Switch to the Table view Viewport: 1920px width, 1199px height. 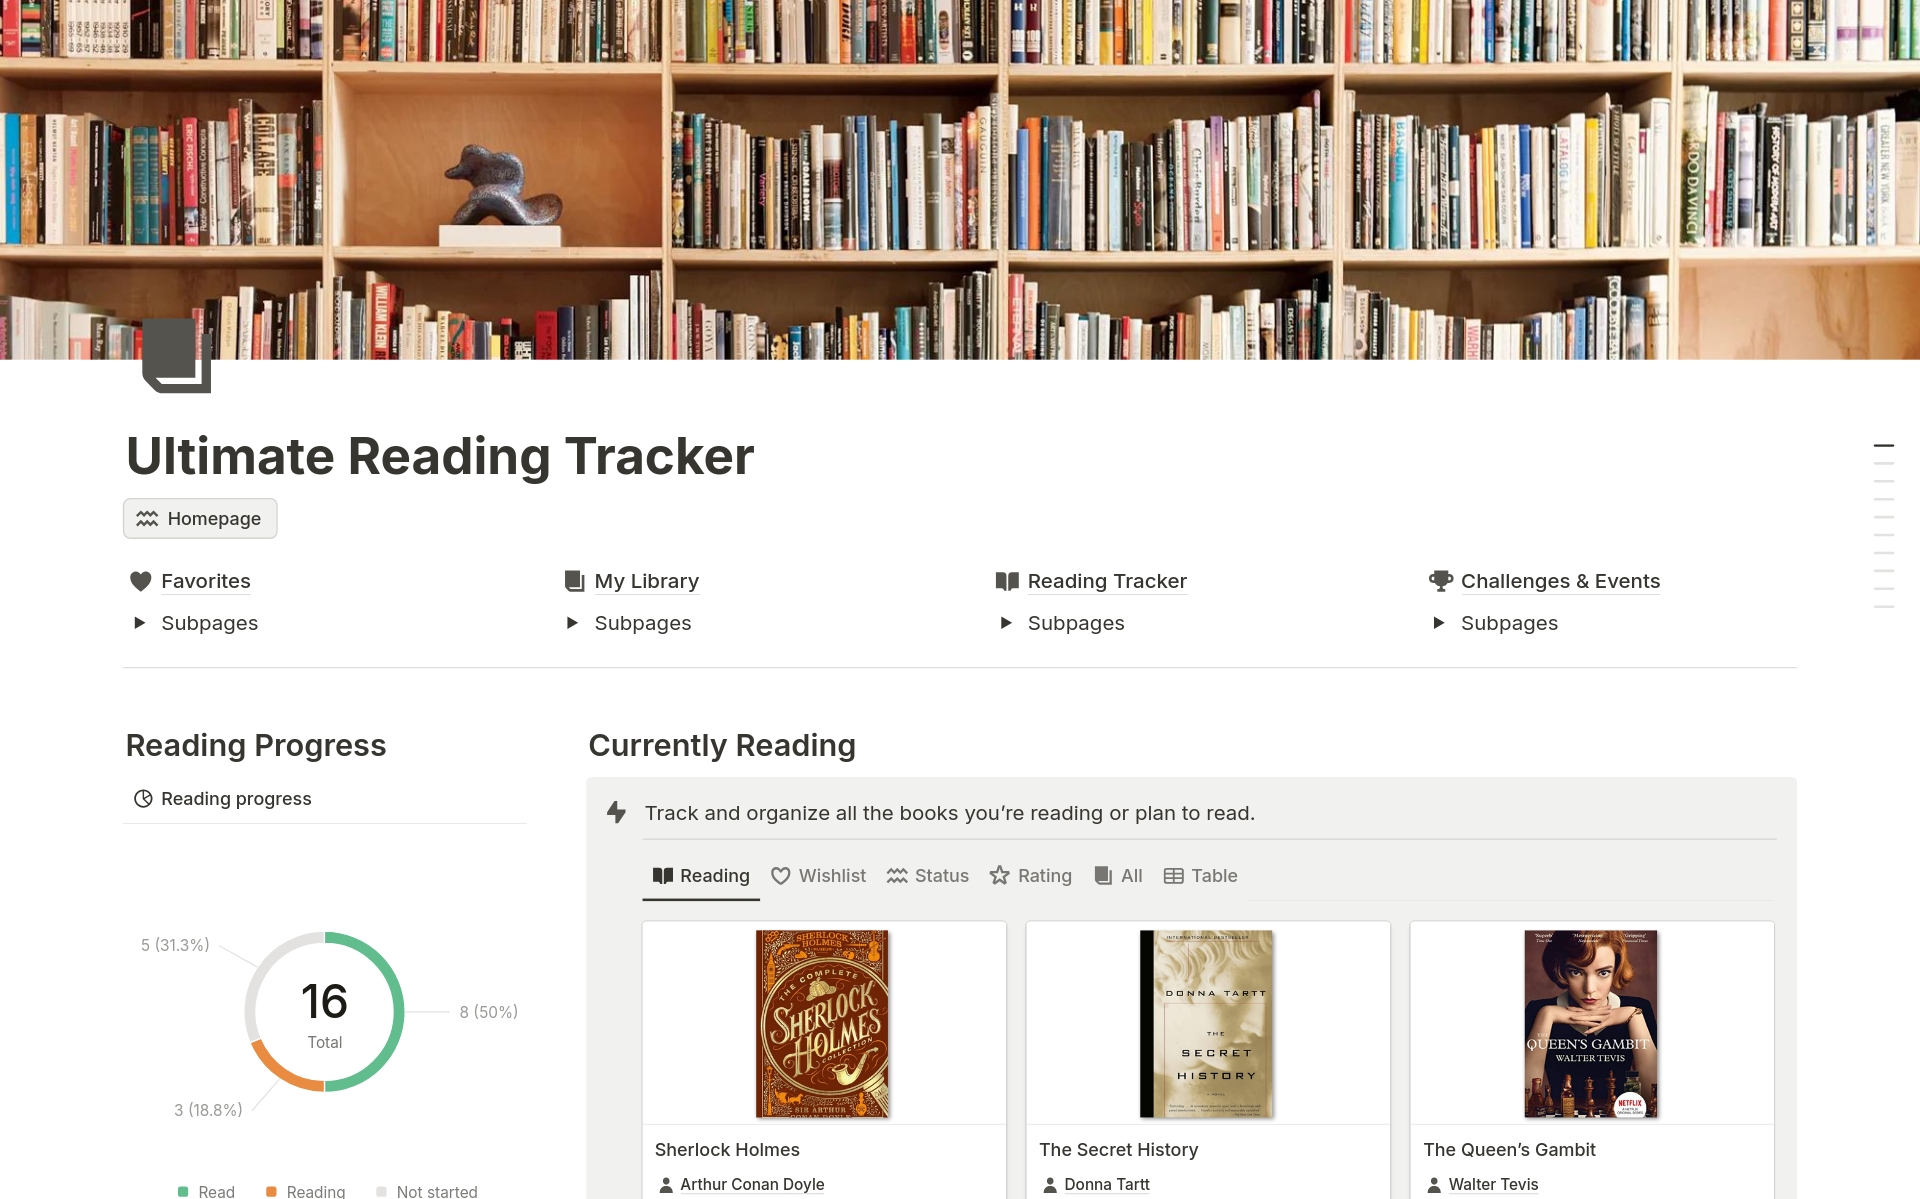click(1200, 875)
